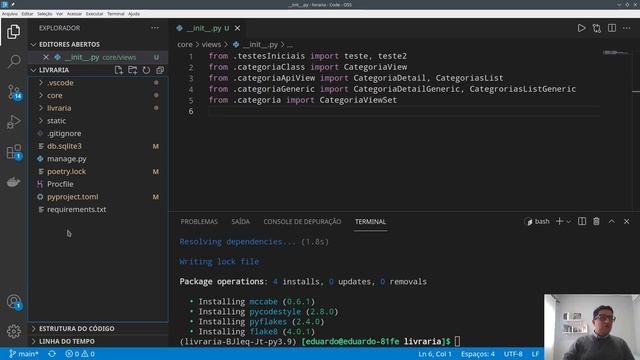Select the TERMINAL tab
640x360 pixels.
pos(370,222)
